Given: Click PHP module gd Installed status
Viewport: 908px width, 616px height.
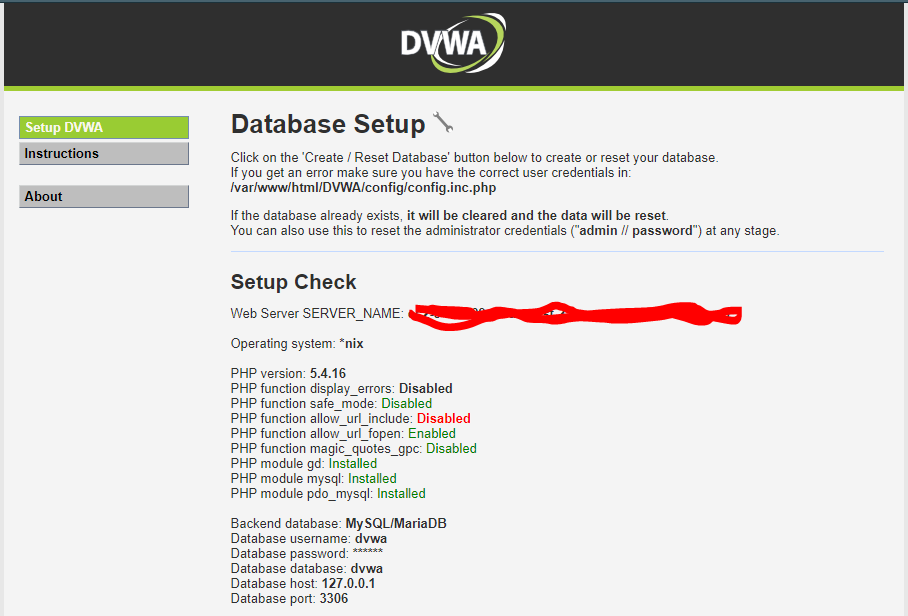Looking at the screenshot, I should coord(353,464).
